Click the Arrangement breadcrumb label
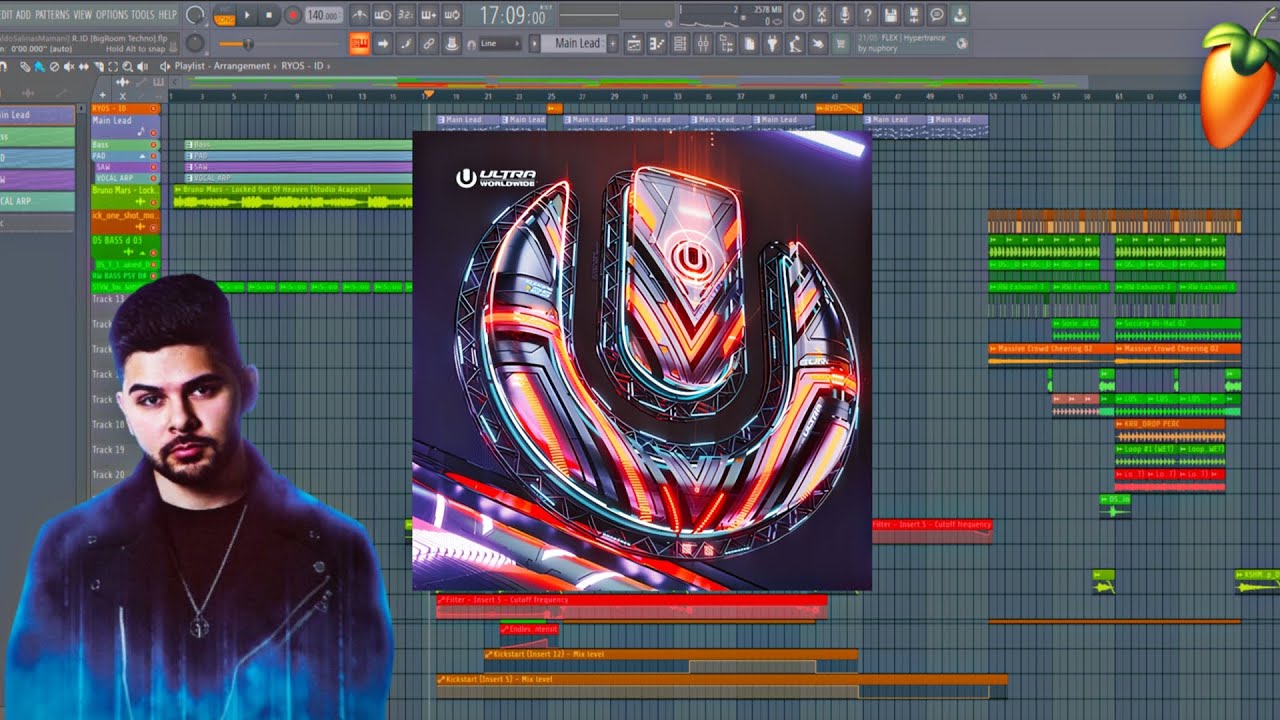Image resolution: width=1280 pixels, height=720 pixels. tap(242, 66)
